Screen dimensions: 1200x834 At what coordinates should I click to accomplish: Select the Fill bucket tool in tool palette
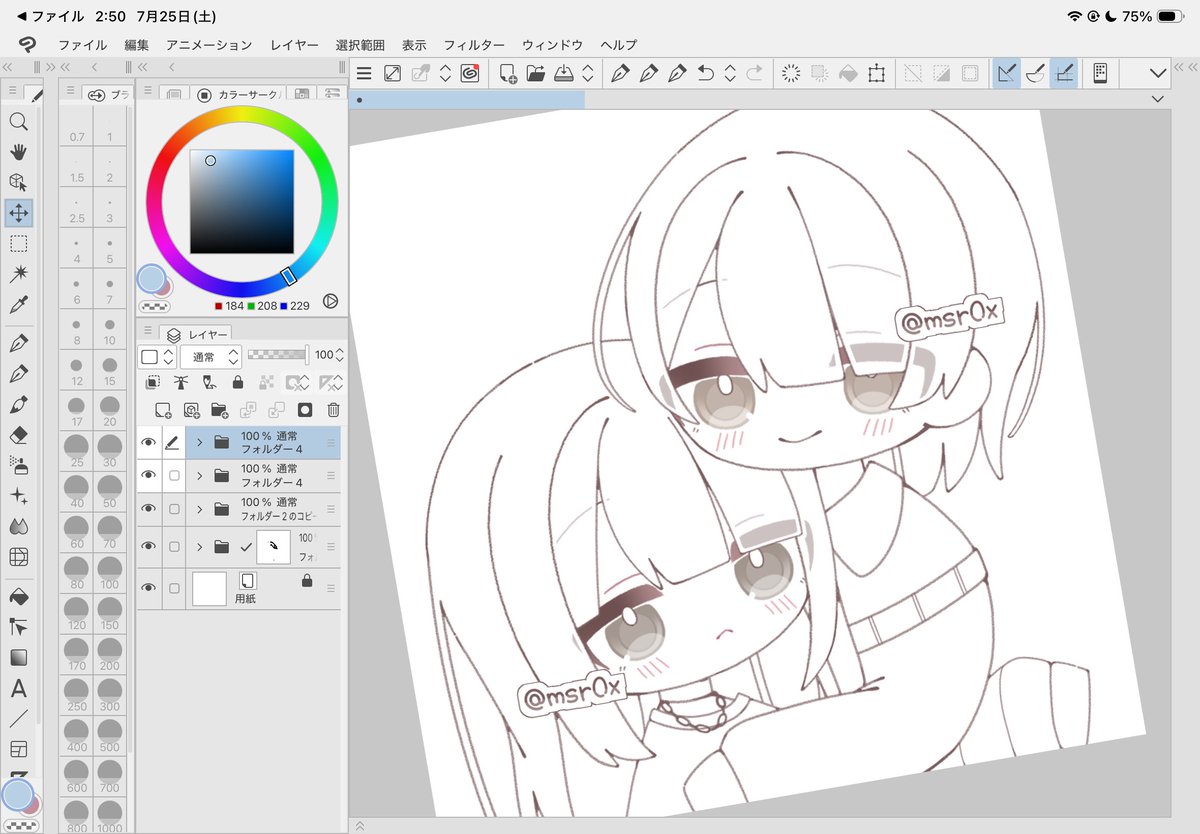point(18,596)
